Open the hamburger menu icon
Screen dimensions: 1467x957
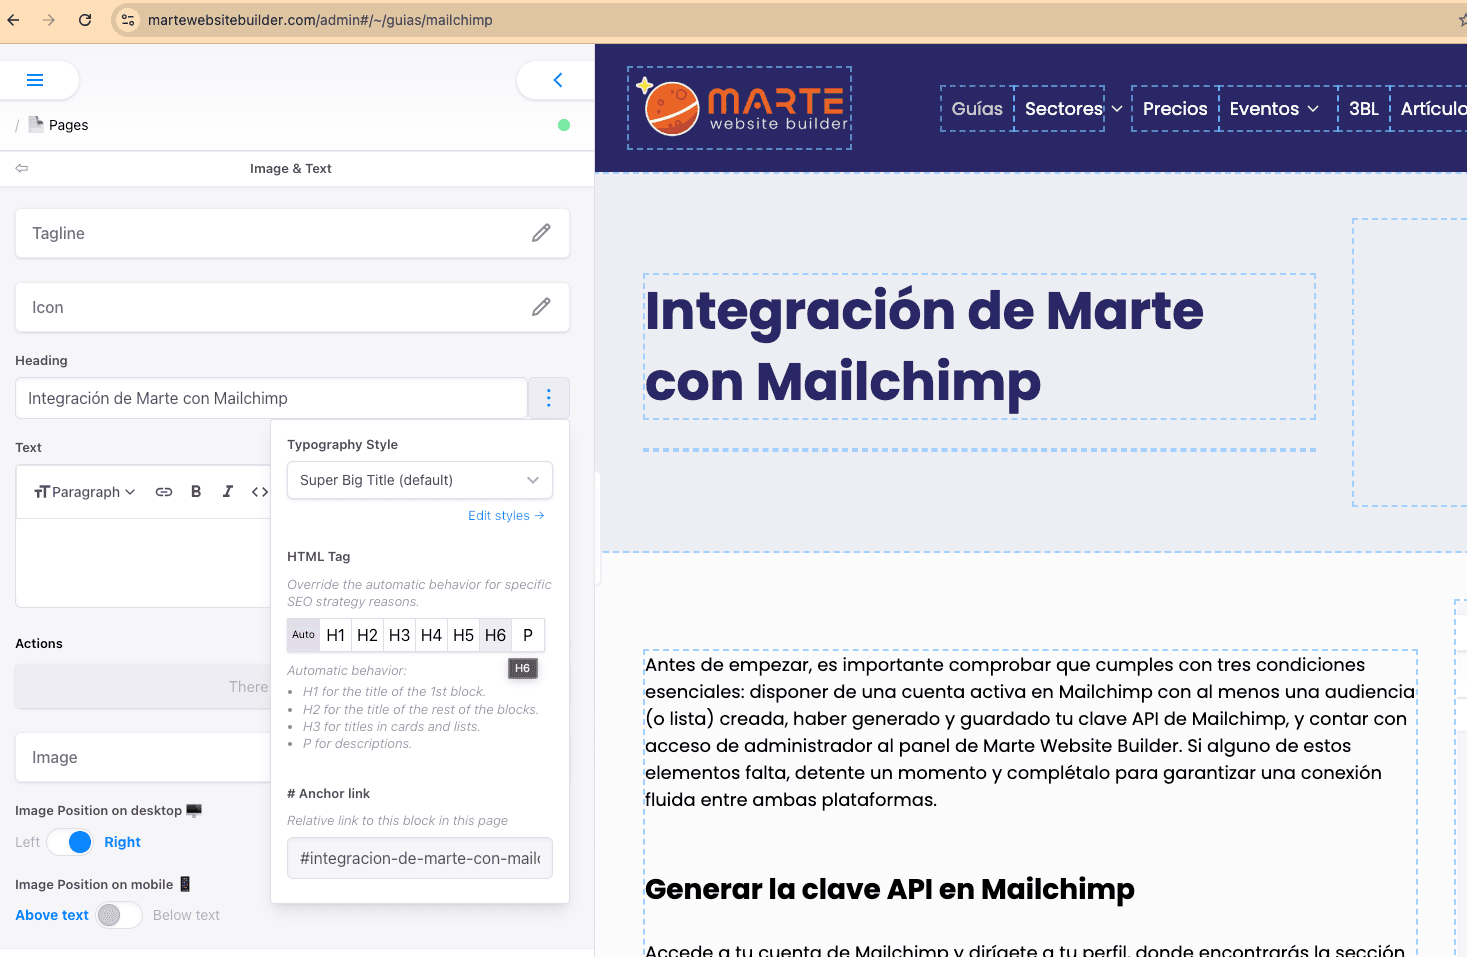pyautogui.click(x=35, y=80)
